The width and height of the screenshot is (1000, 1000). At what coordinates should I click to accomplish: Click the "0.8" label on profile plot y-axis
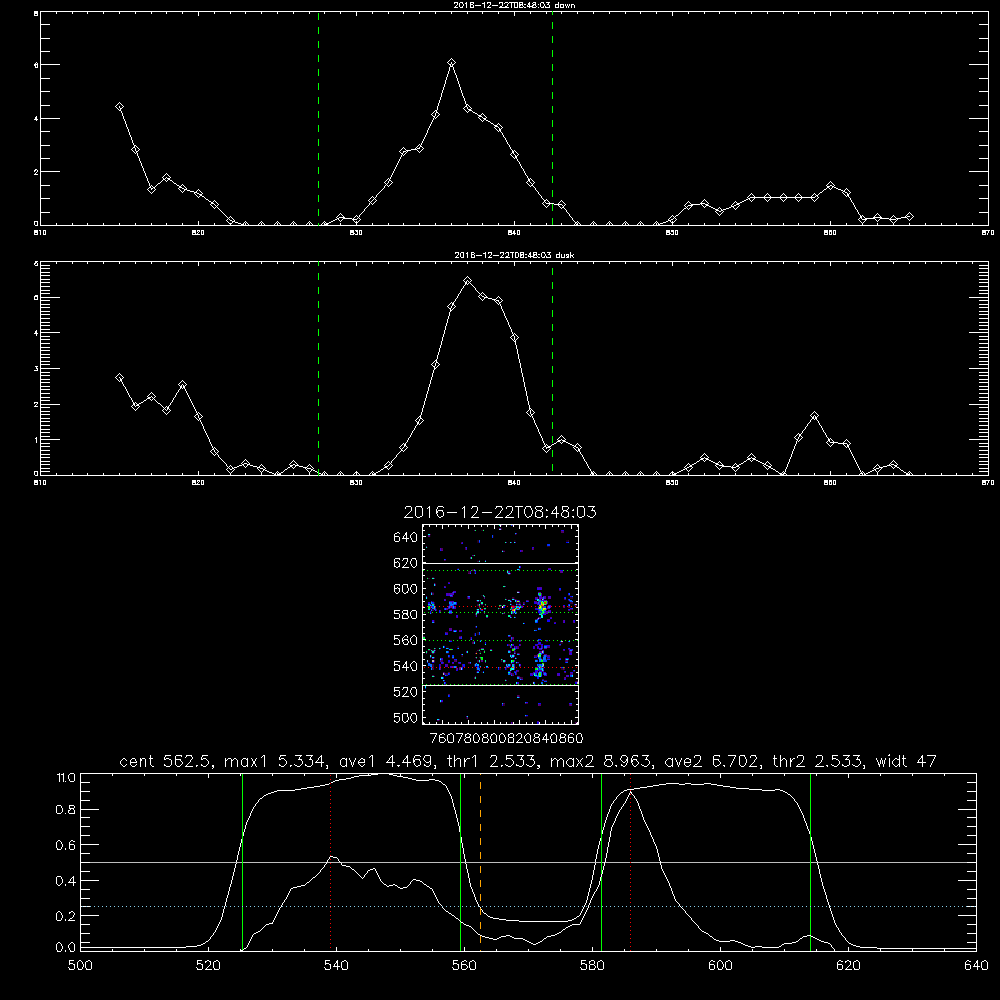(x=66, y=809)
